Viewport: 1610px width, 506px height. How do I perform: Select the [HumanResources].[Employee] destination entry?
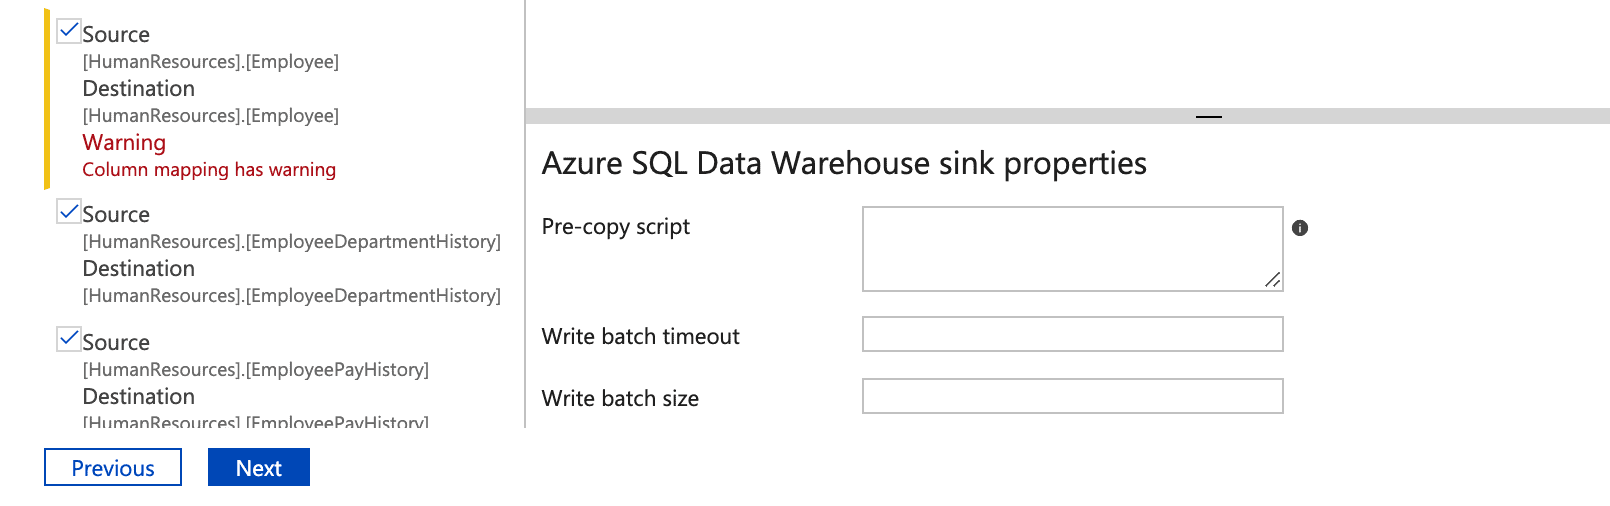pyautogui.click(x=210, y=116)
